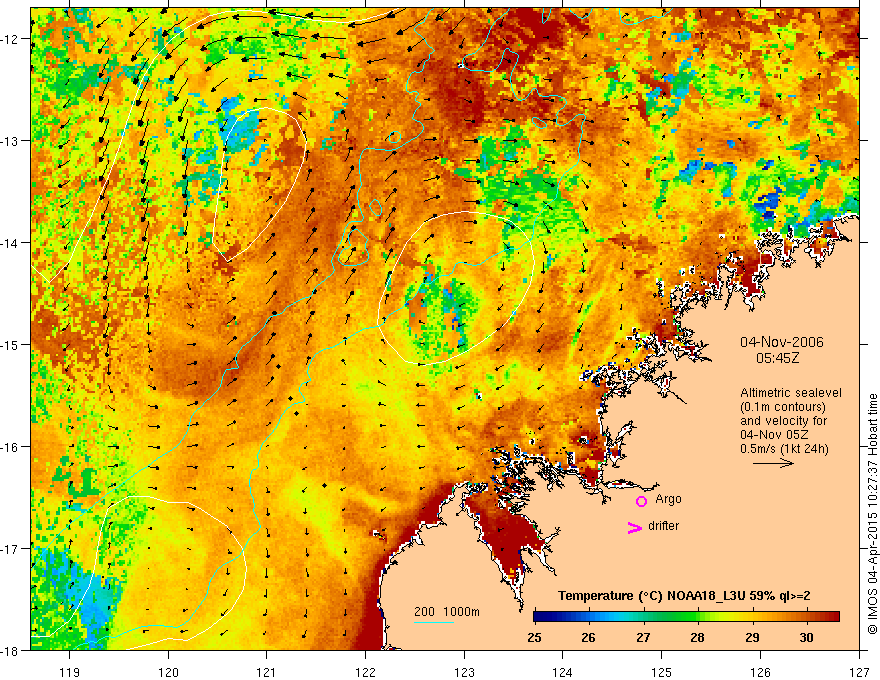Click the IMOS copyright timestamp text
Screen dimensions: 880x680
click(873, 514)
